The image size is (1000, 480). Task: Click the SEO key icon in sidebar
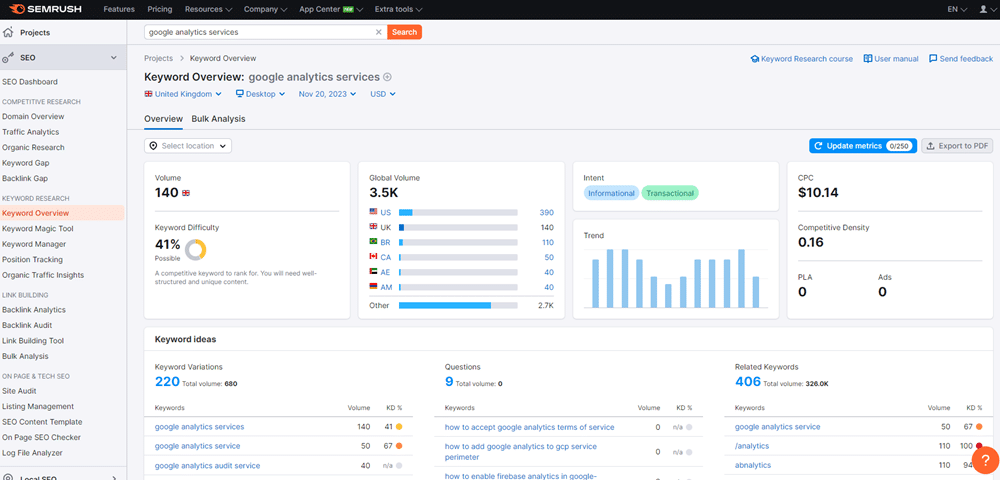8,58
